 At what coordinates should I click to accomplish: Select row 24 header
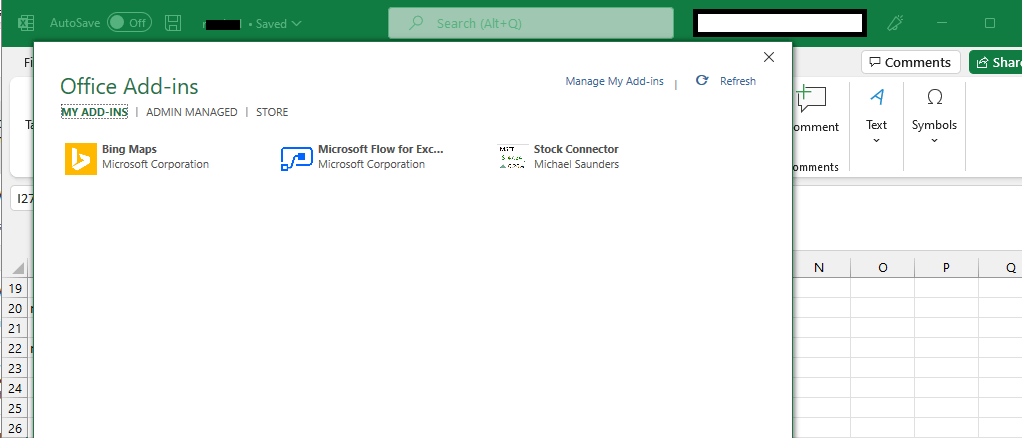15,388
